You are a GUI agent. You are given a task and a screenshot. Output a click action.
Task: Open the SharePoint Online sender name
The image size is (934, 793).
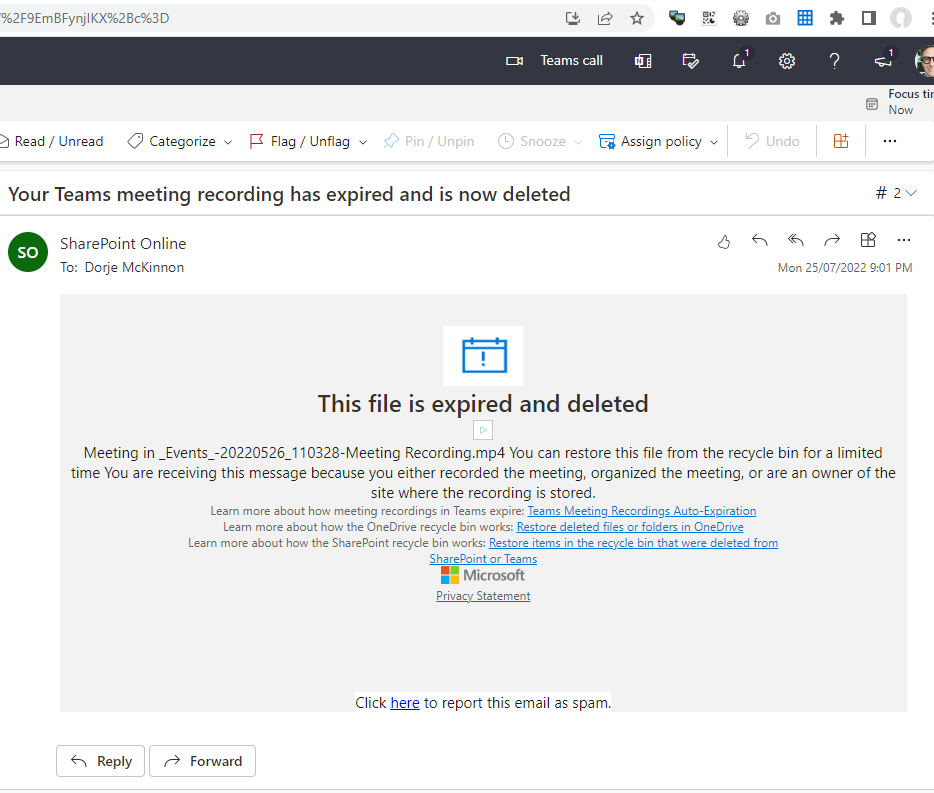click(123, 244)
